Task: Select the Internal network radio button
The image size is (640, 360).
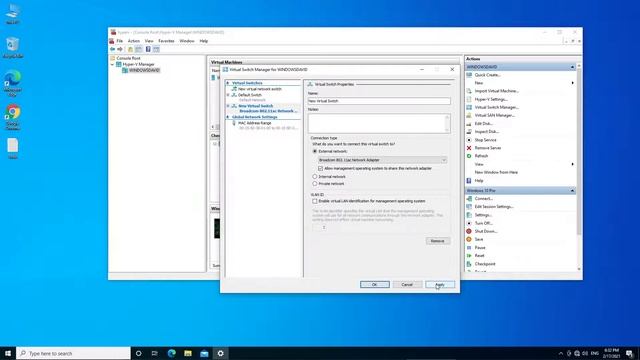Action: click(x=315, y=177)
